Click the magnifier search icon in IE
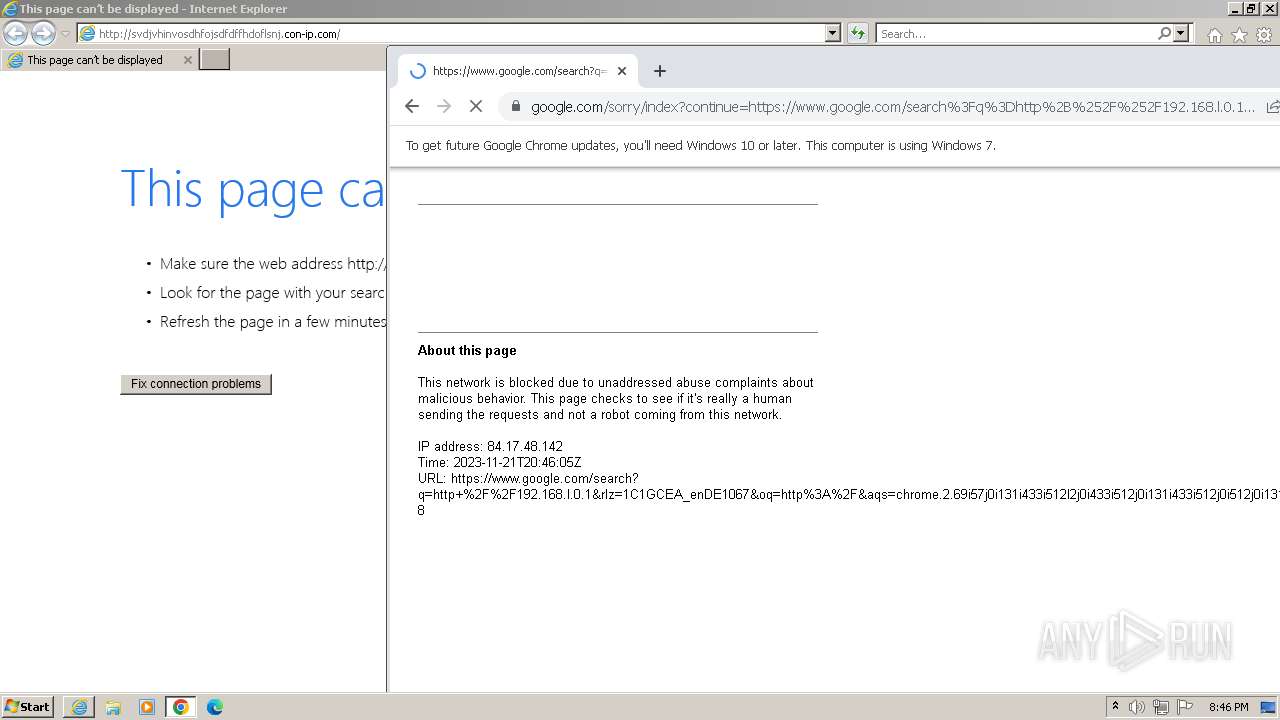The image size is (1280, 720). [1164, 33]
